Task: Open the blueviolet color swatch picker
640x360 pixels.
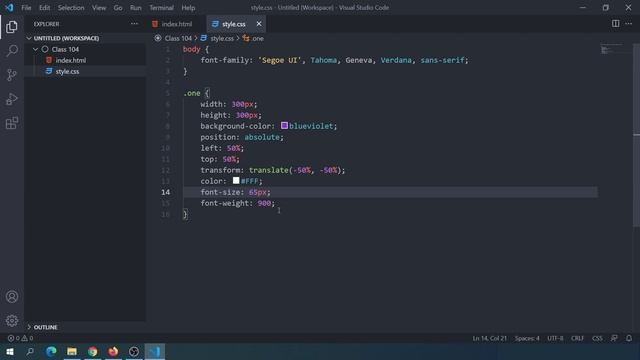Action: pos(284,125)
